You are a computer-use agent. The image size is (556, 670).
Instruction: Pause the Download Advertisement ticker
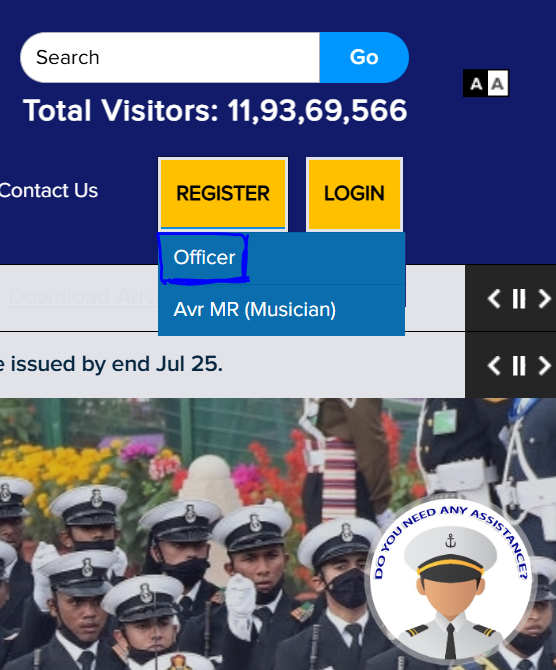pyautogui.click(x=519, y=298)
